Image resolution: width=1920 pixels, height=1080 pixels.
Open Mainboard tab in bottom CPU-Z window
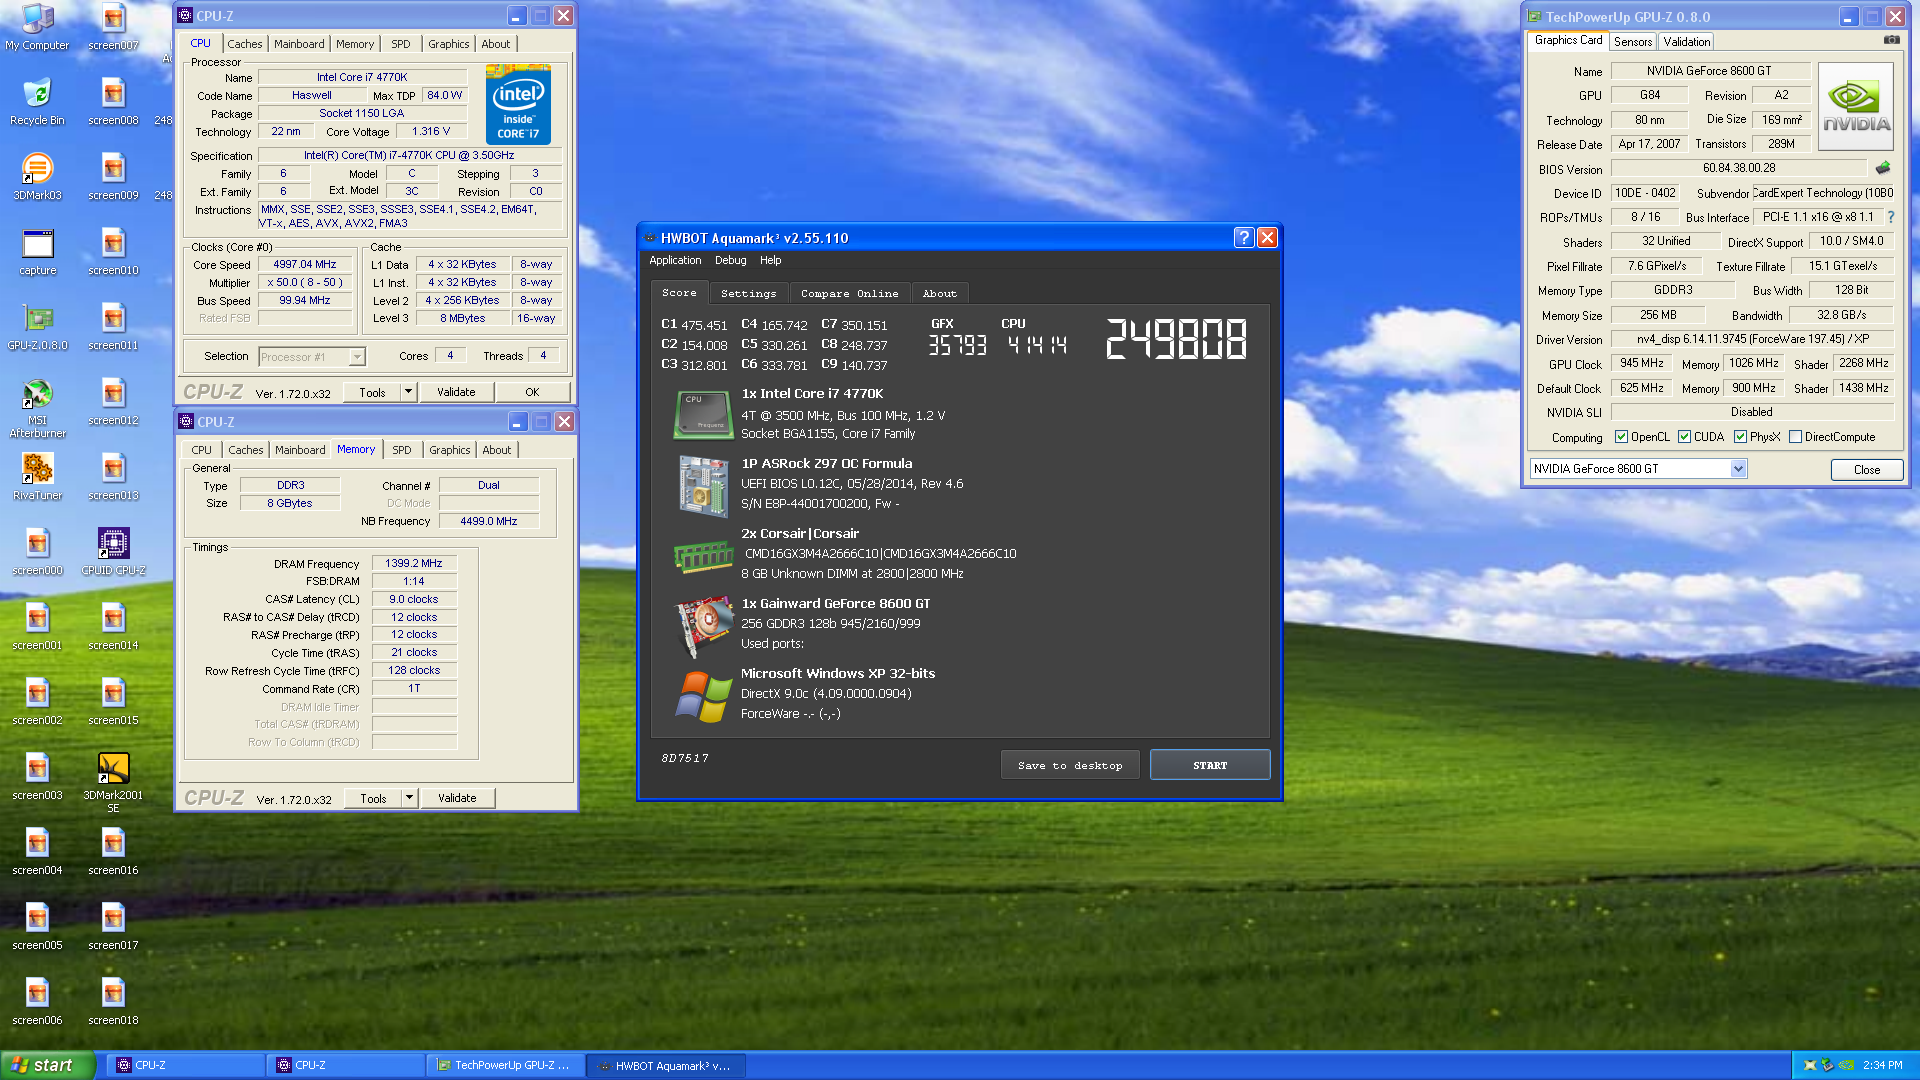300,450
